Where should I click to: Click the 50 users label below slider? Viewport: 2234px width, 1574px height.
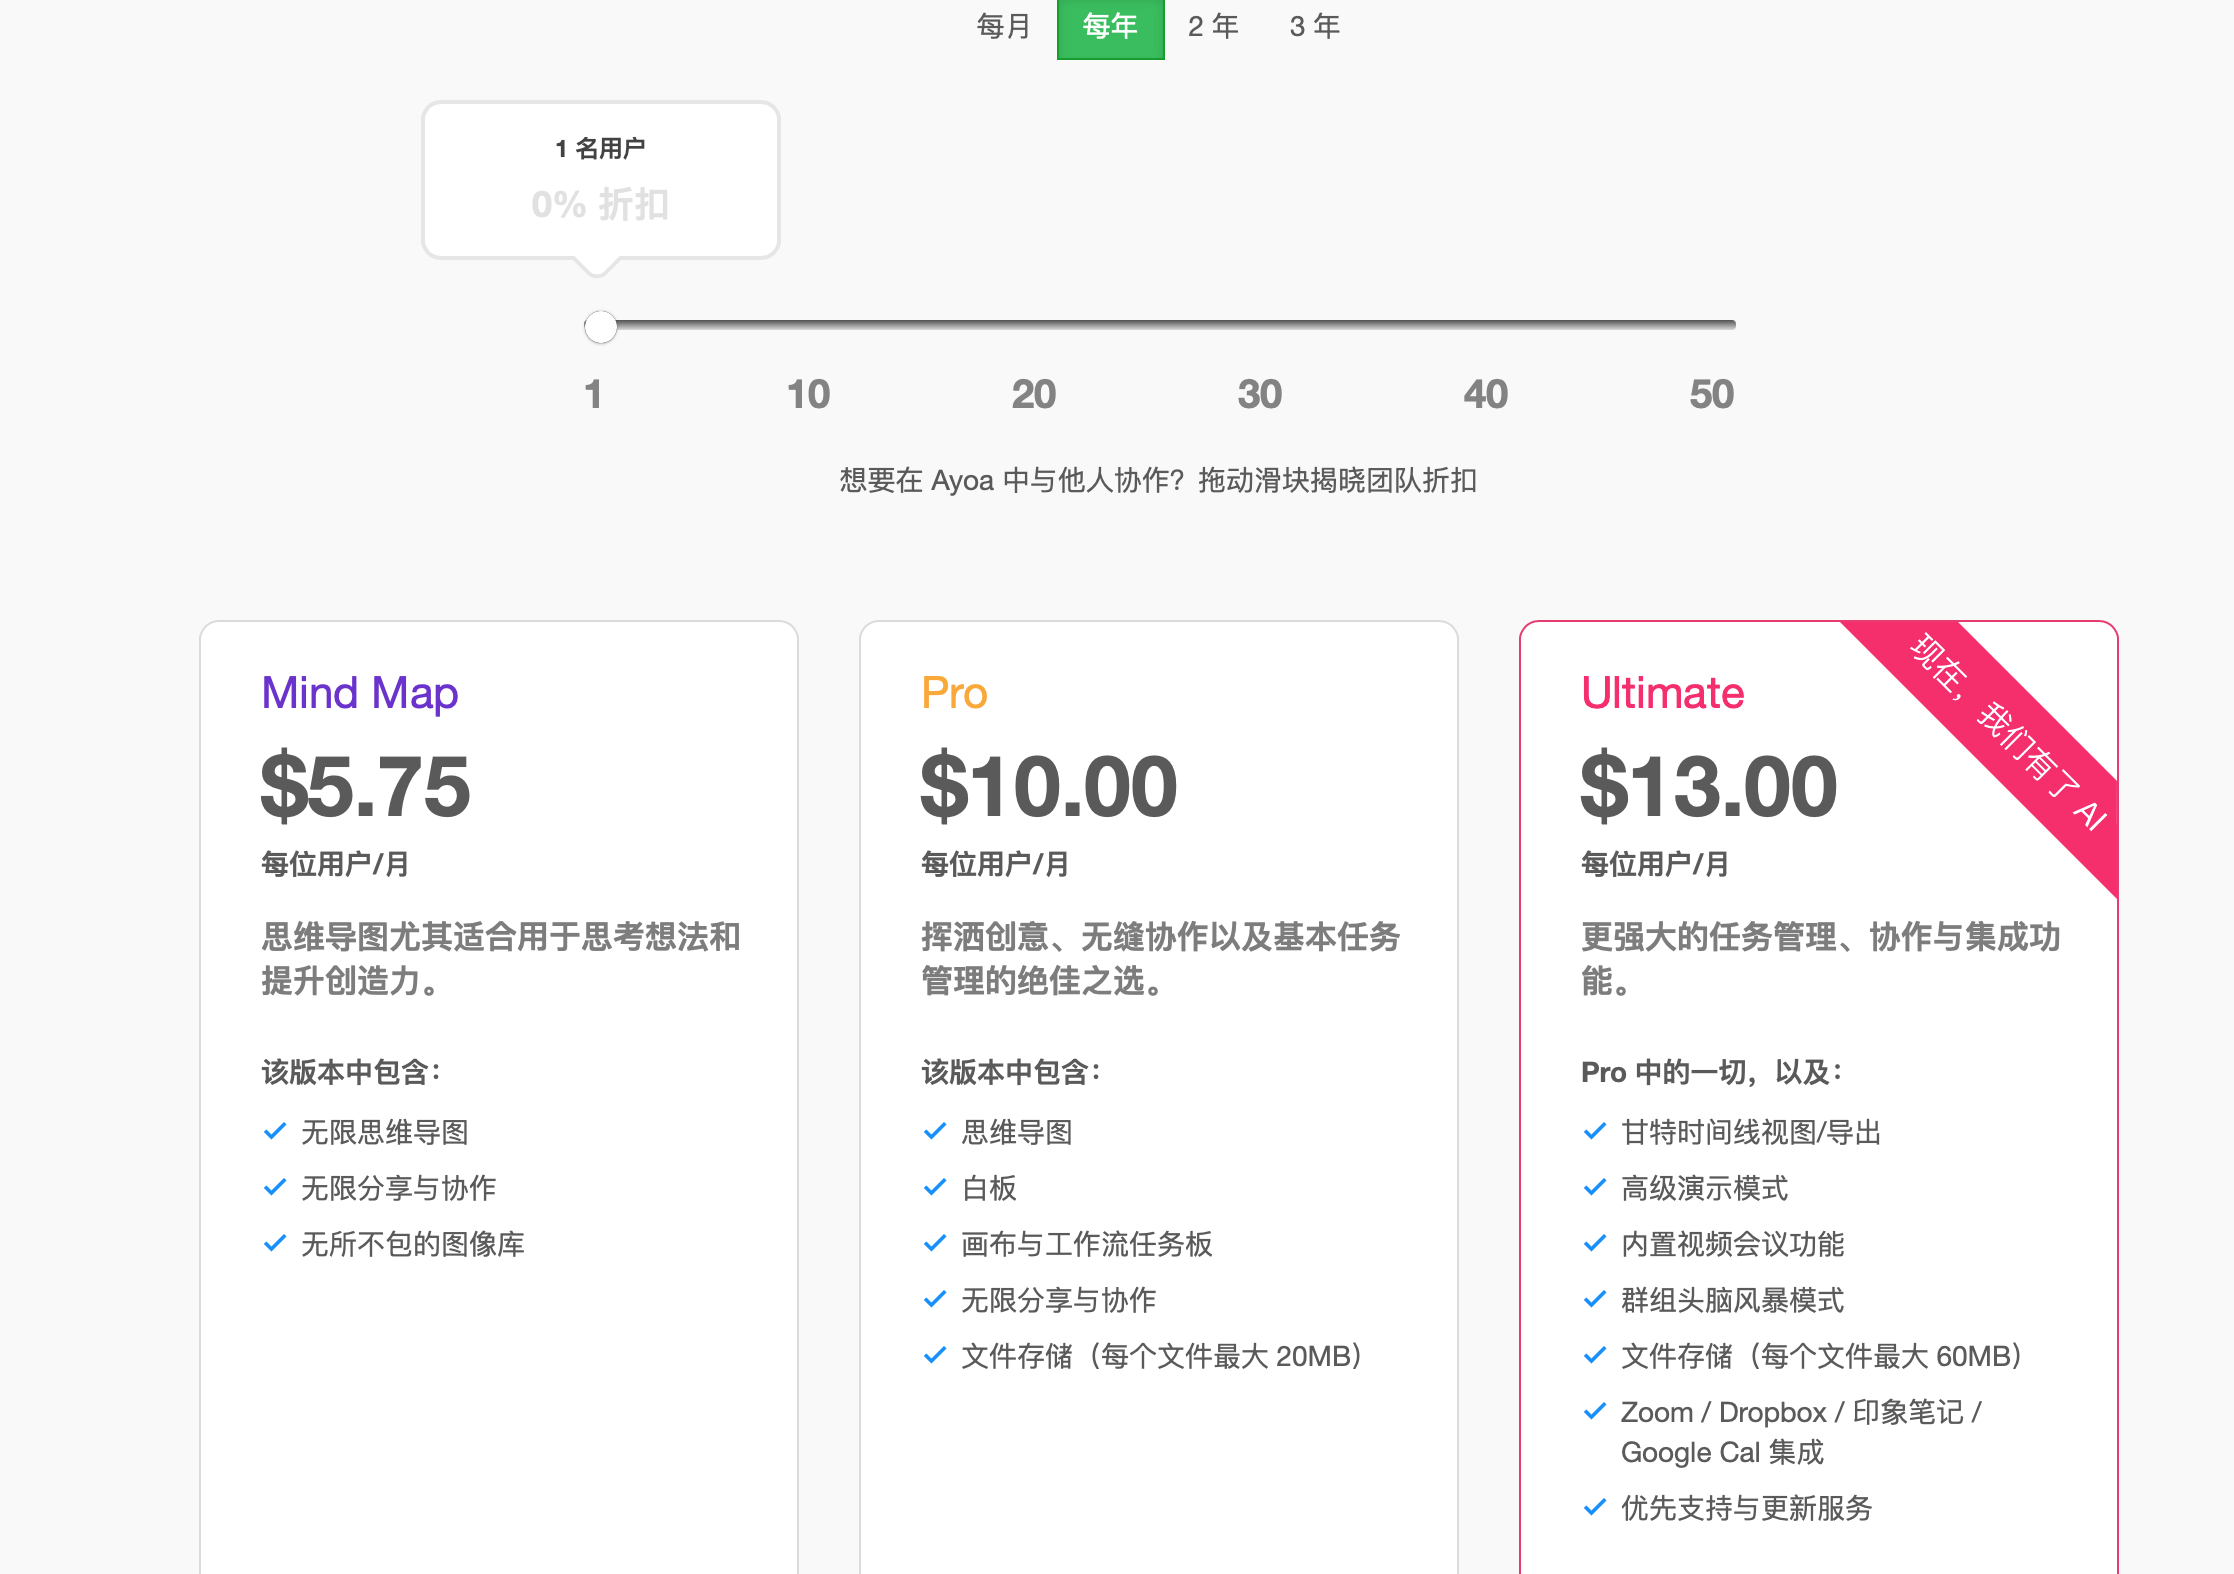pos(1711,394)
